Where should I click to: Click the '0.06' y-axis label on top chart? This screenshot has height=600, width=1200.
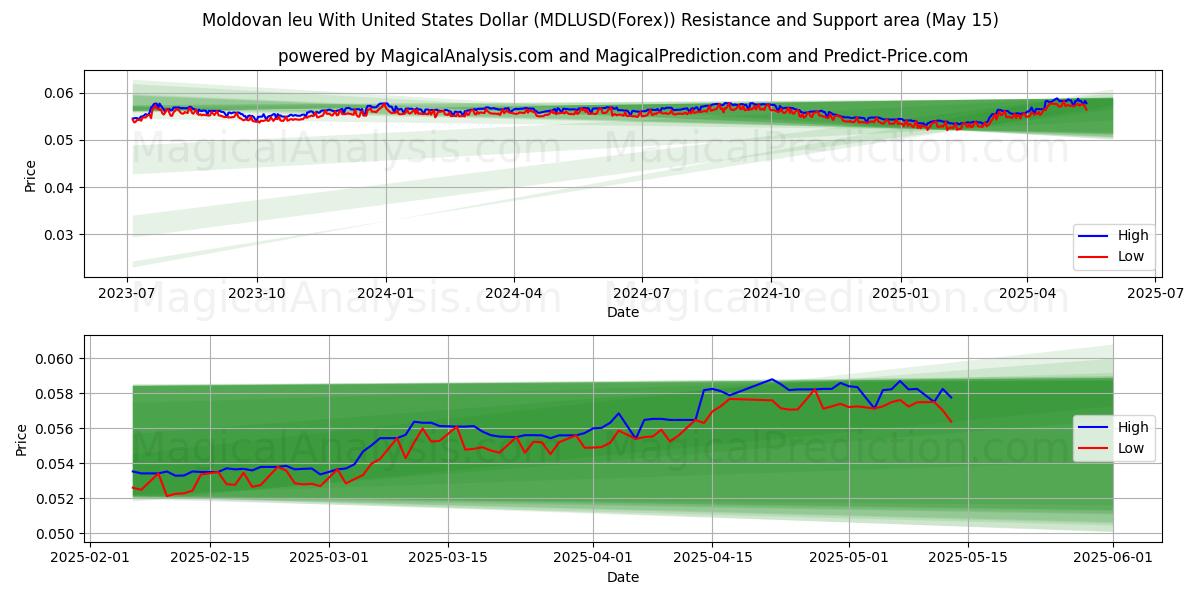61,93
